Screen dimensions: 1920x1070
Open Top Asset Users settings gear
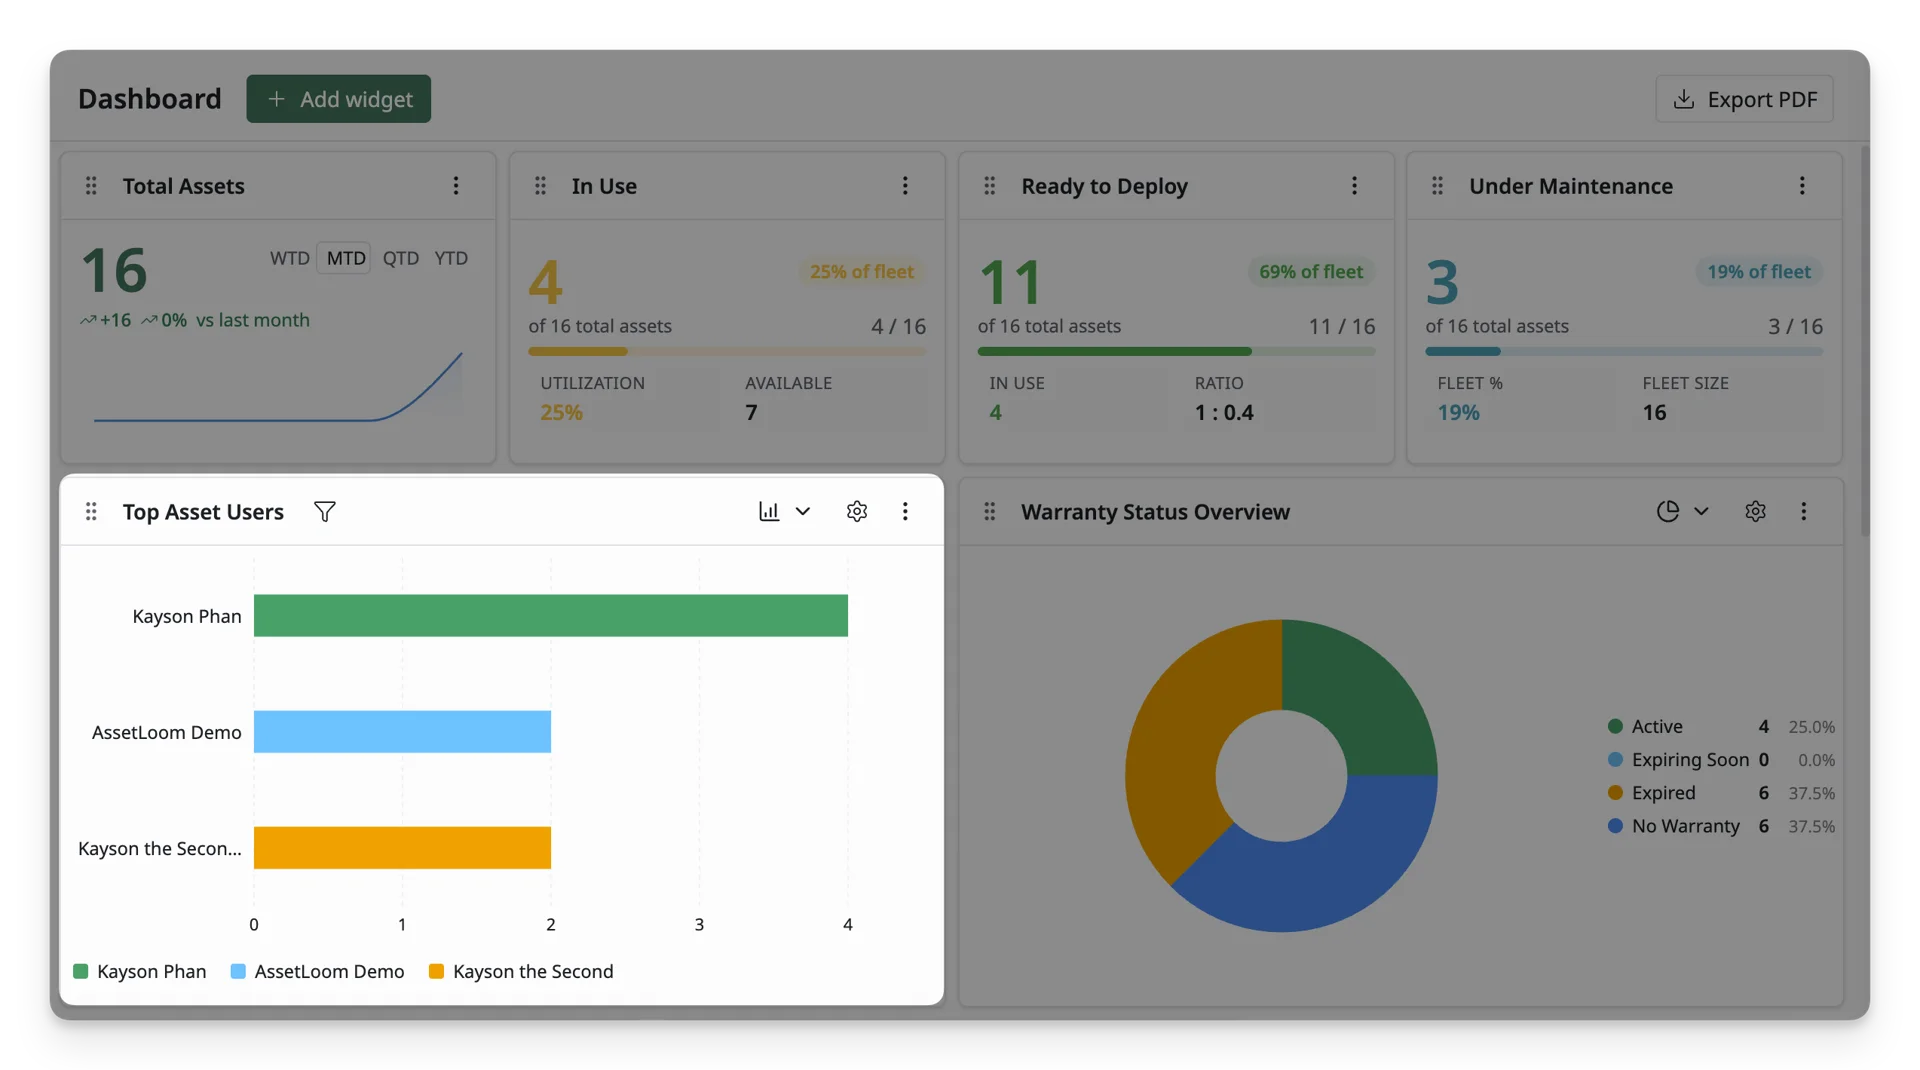pos(857,512)
